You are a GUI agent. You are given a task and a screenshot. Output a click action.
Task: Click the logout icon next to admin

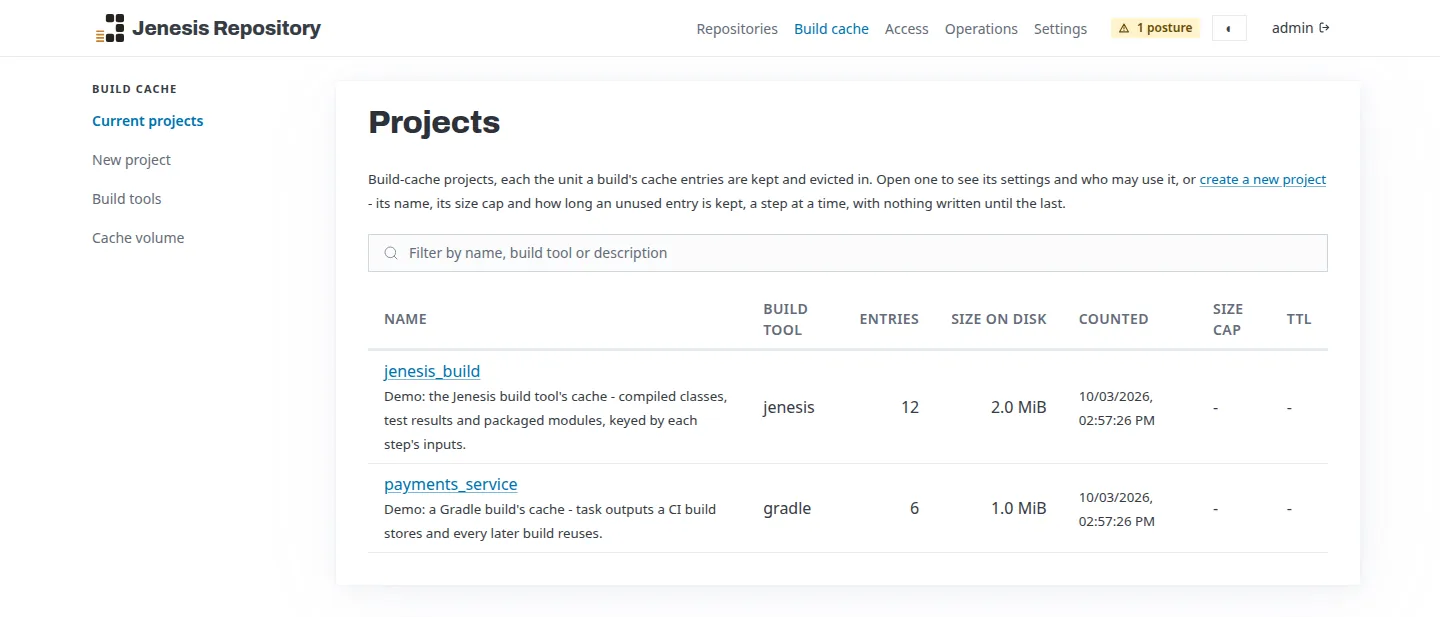pos(1325,28)
